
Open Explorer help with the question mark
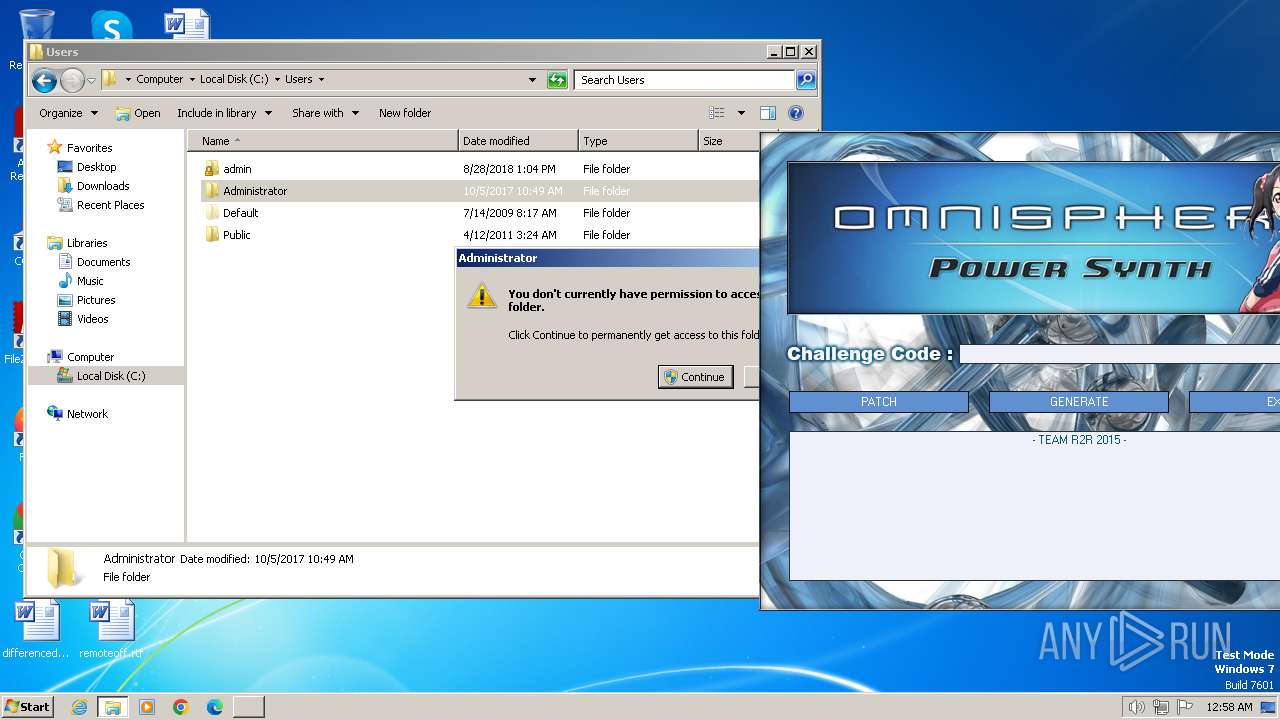[796, 113]
